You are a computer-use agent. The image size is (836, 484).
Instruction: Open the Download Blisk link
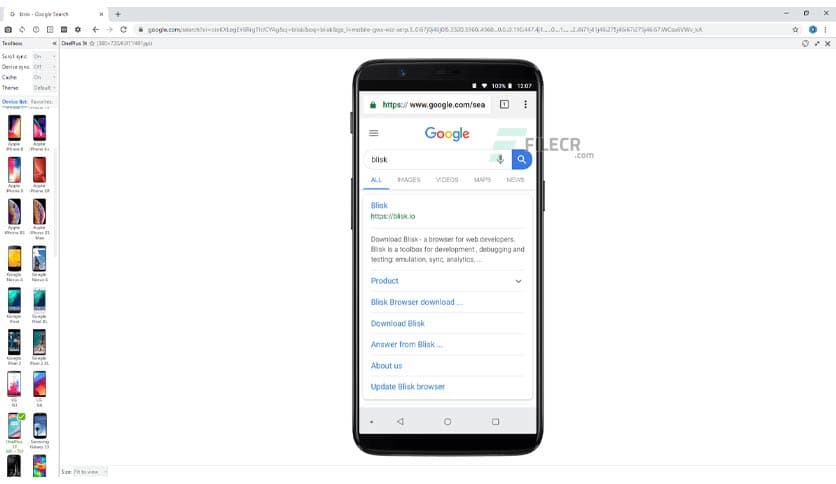(x=398, y=324)
